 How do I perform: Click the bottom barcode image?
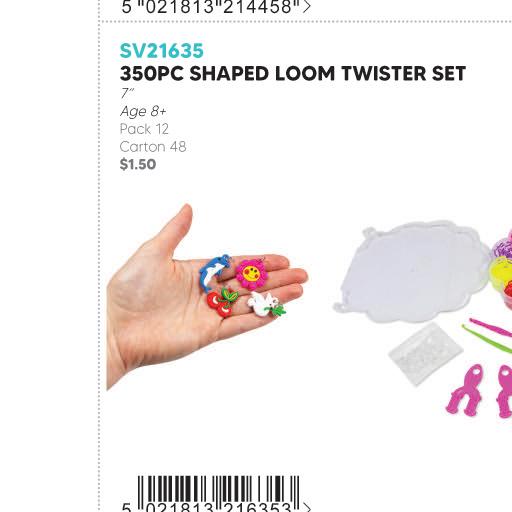point(218,492)
